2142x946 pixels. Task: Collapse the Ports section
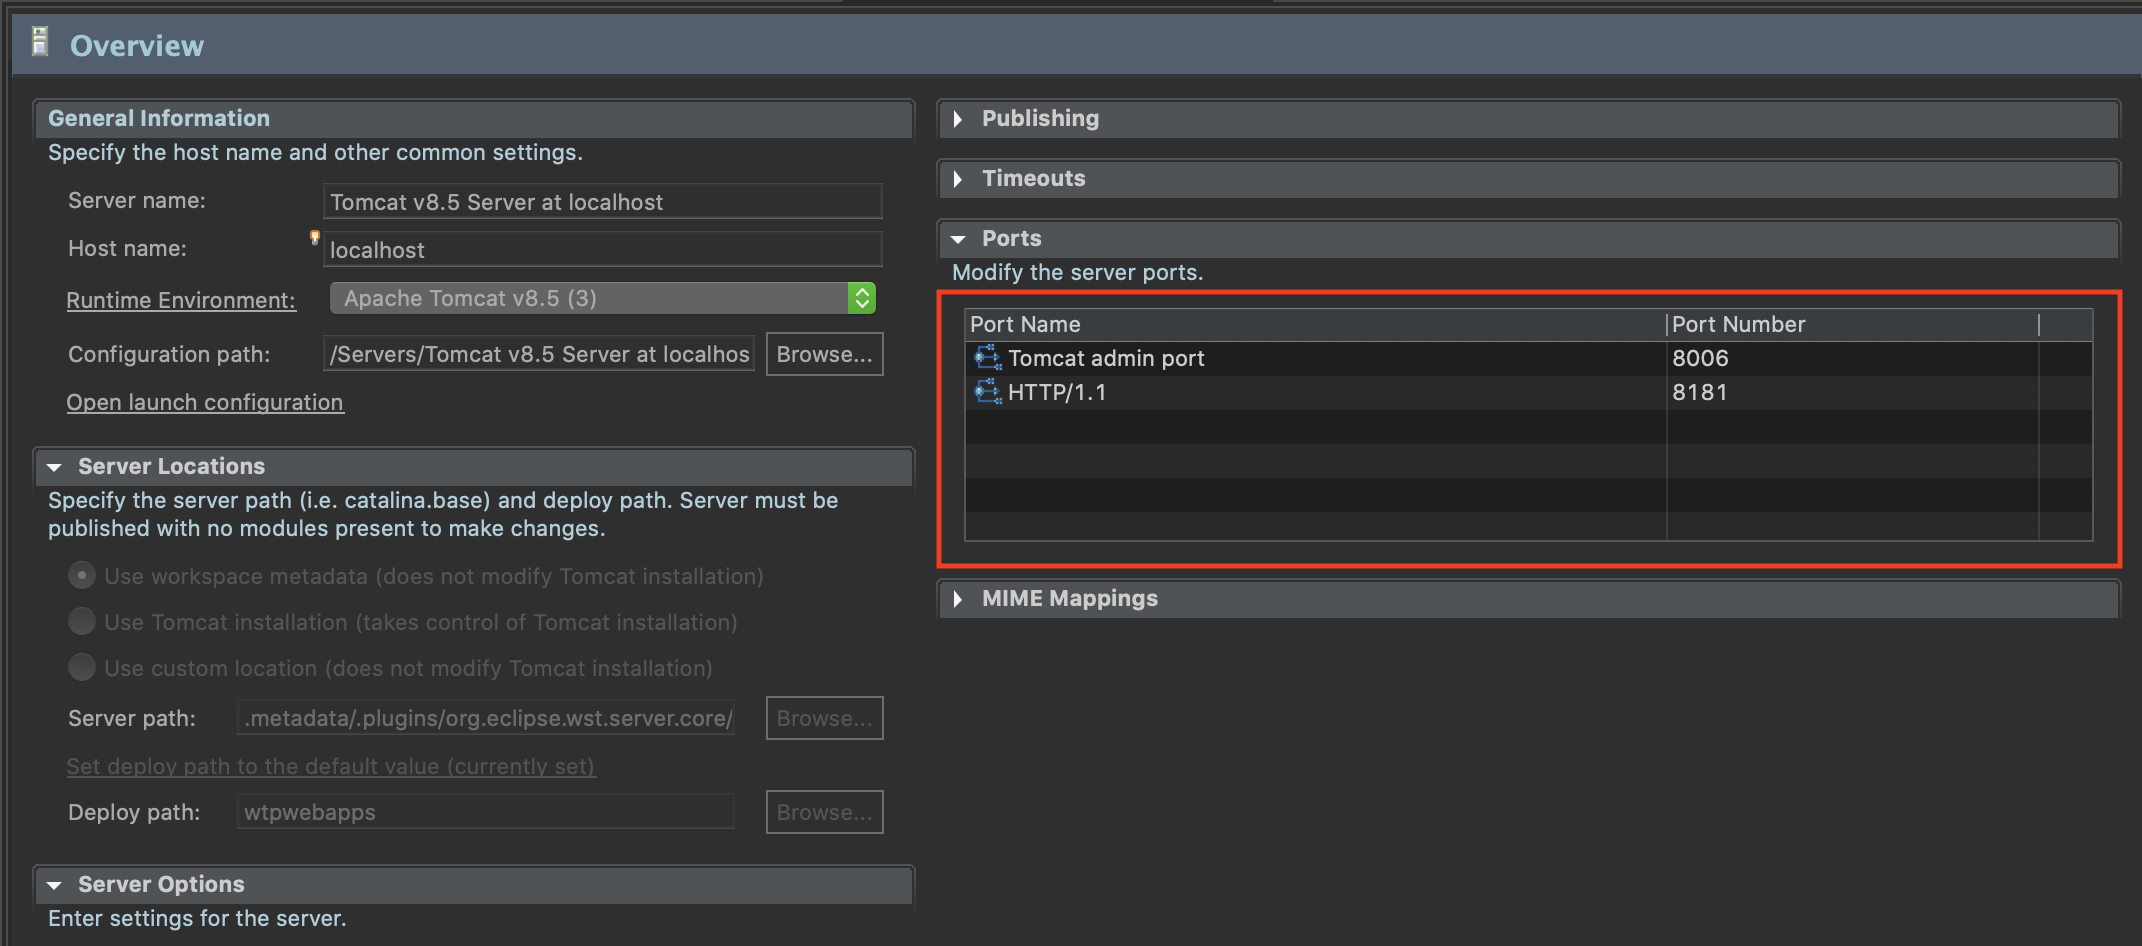(958, 239)
